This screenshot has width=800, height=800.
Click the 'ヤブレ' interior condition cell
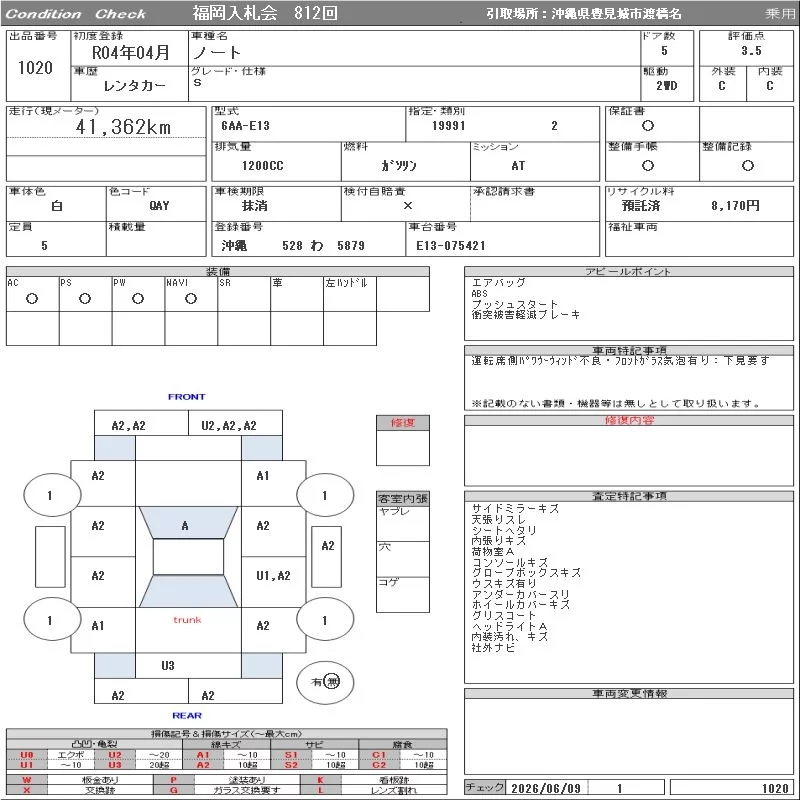[x=403, y=524]
